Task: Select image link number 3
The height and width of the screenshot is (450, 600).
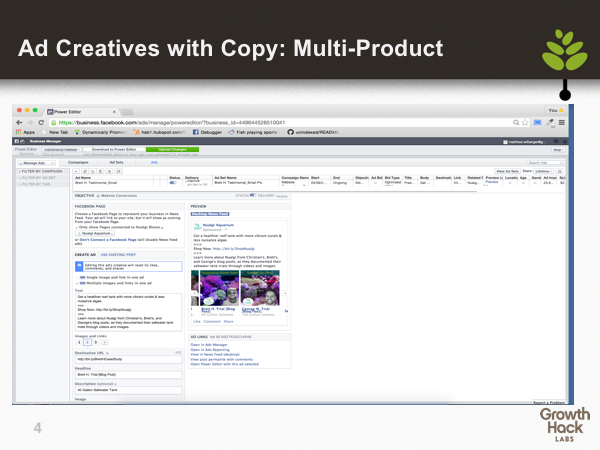Action: (x=96, y=342)
